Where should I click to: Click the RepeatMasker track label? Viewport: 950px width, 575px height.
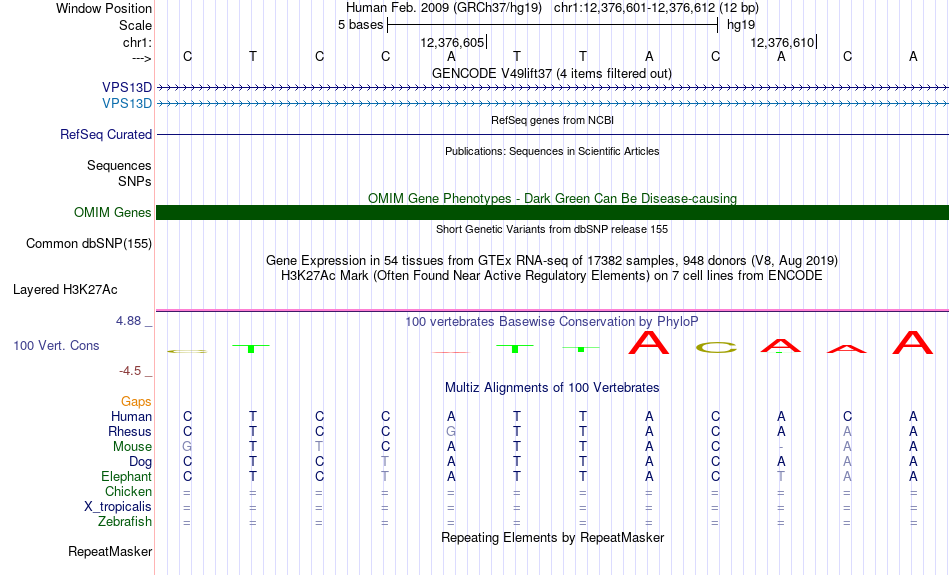110,552
